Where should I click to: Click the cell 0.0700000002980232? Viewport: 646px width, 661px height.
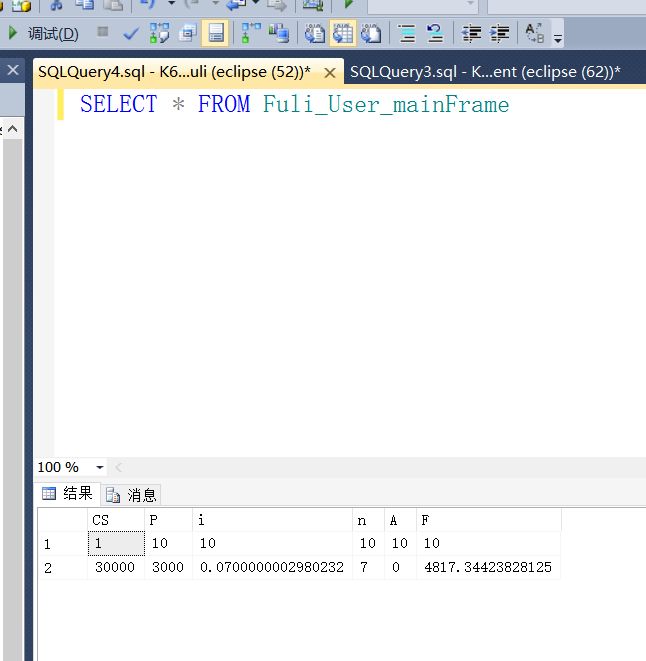click(272, 567)
